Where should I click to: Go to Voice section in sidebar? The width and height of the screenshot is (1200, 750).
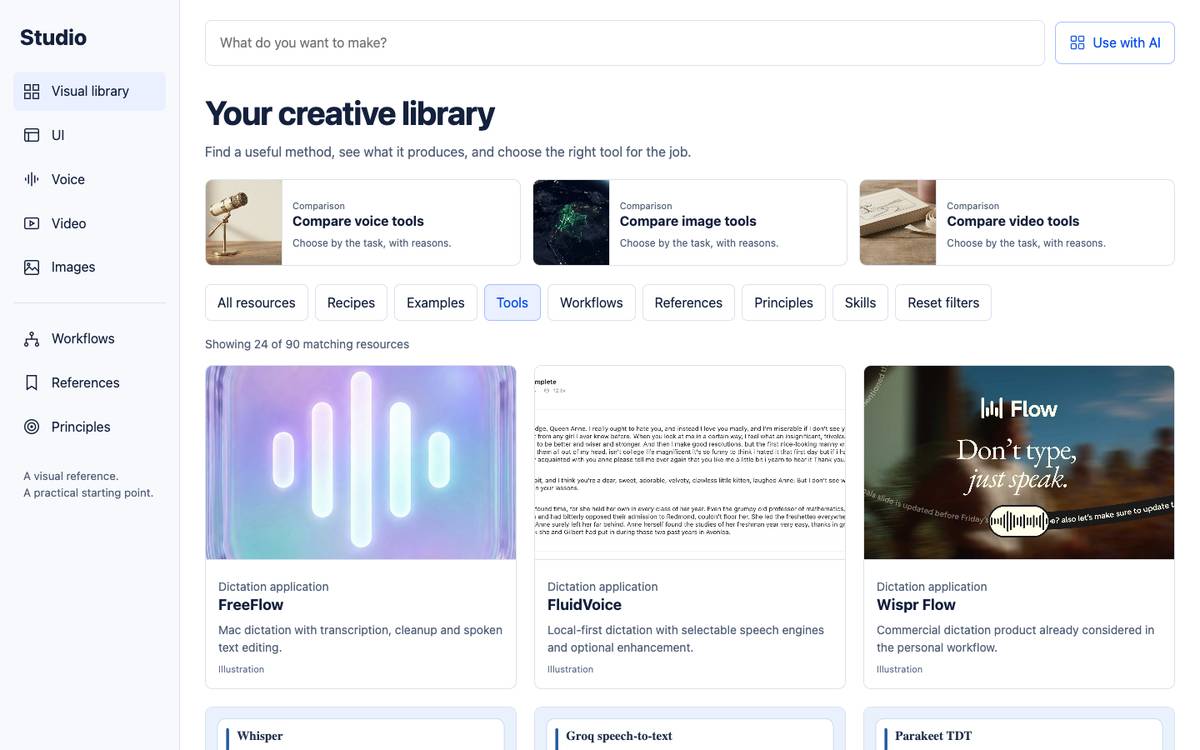90,179
